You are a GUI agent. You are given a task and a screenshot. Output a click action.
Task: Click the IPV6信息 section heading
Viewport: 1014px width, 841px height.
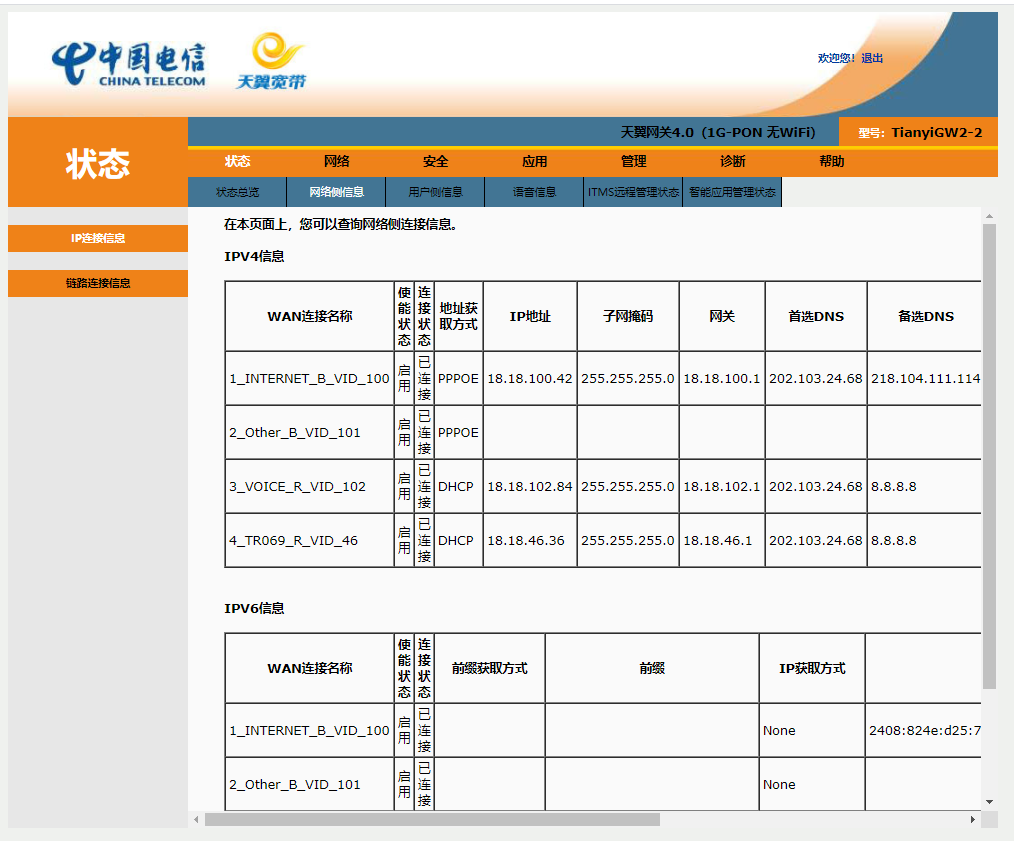click(x=254, y=609)
